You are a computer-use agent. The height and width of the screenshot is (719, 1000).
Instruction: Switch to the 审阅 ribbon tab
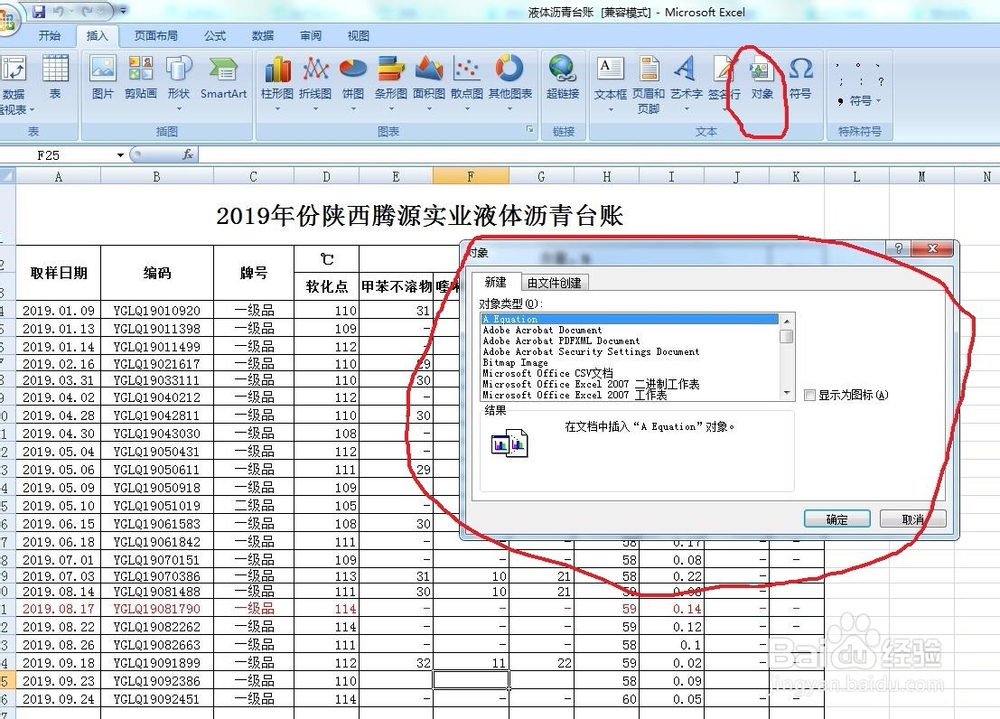click(x=311, y=36)
